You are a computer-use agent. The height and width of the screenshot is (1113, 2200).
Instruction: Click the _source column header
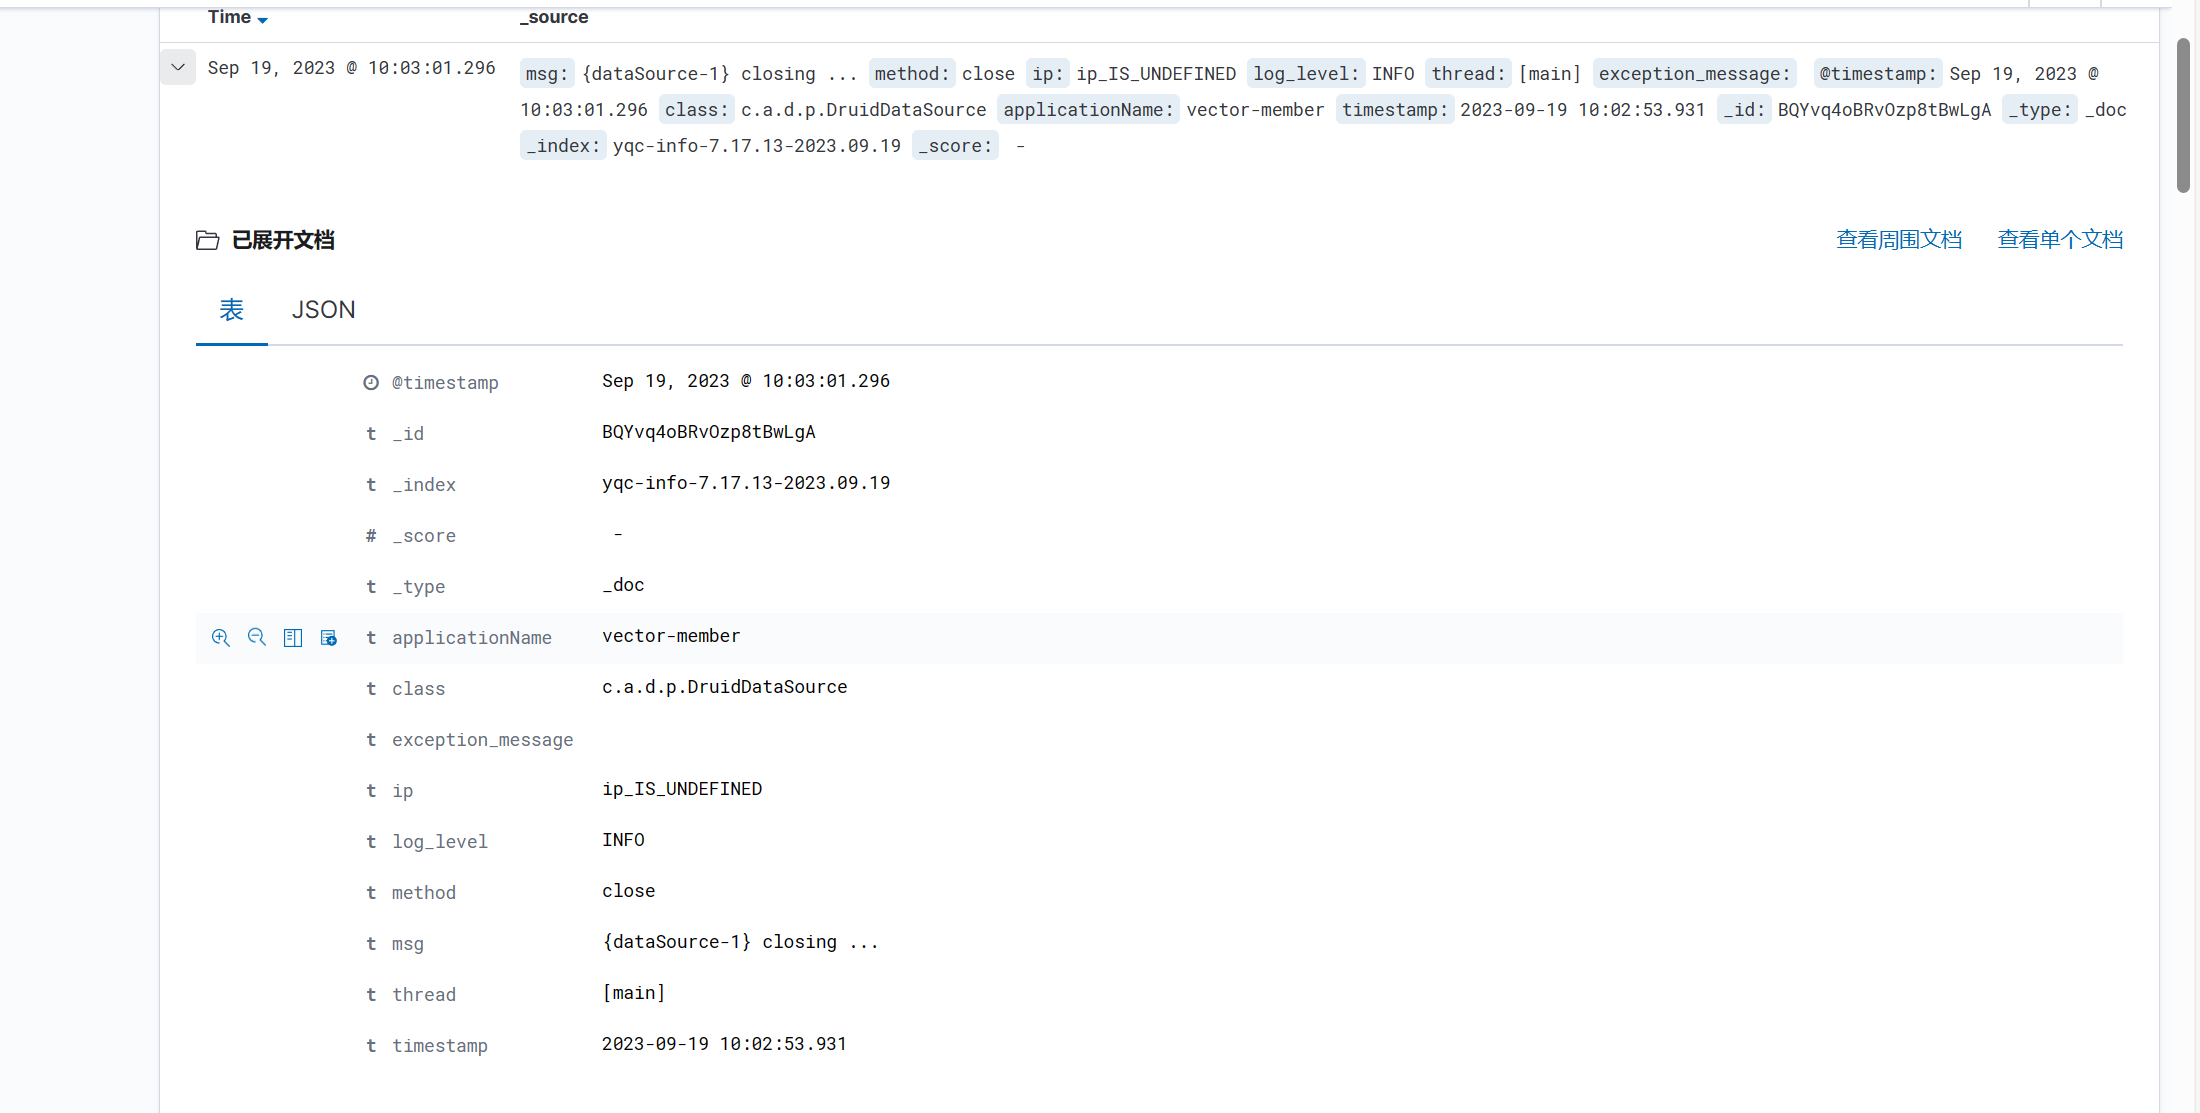point(554,17)
